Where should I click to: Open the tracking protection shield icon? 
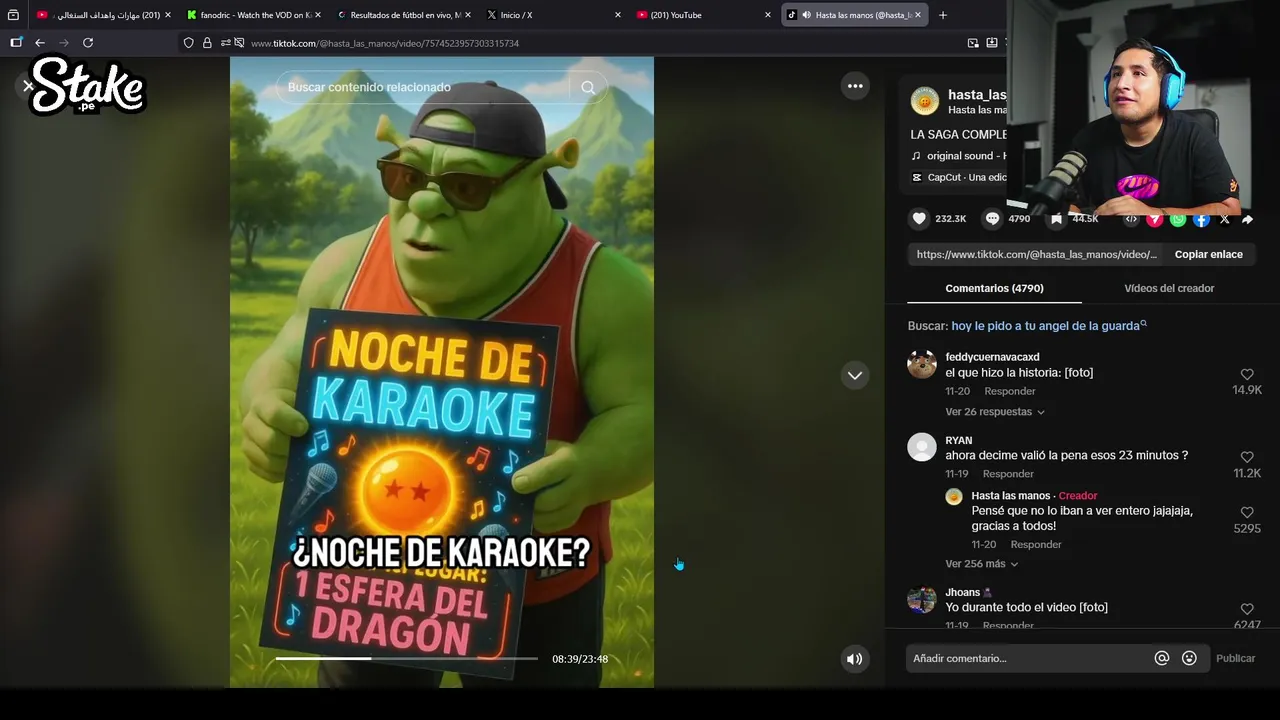tap(188, 43)
